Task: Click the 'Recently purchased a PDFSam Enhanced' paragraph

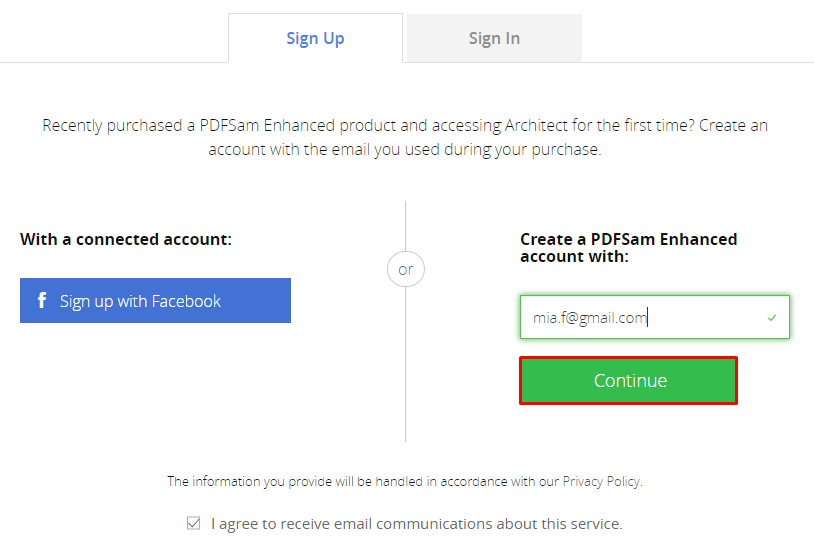Action: coord(405,137)
